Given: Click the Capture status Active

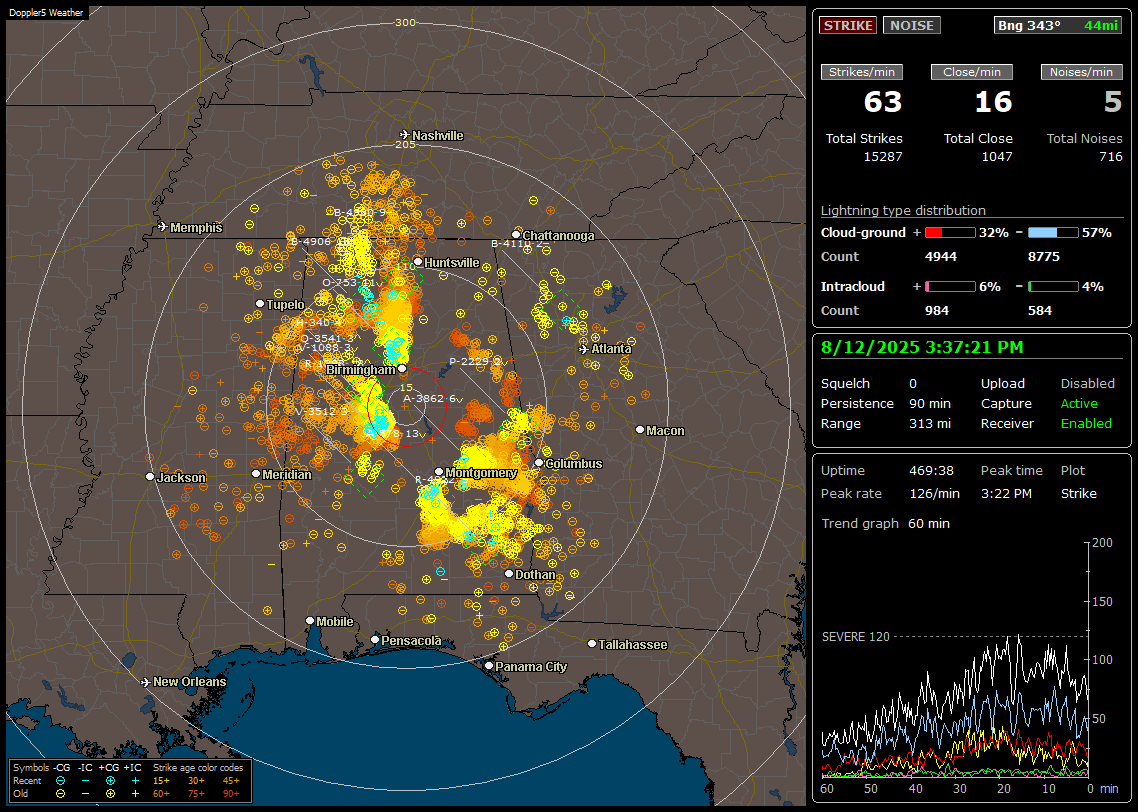Looking at the screenshot, I should click(1078, 403).
